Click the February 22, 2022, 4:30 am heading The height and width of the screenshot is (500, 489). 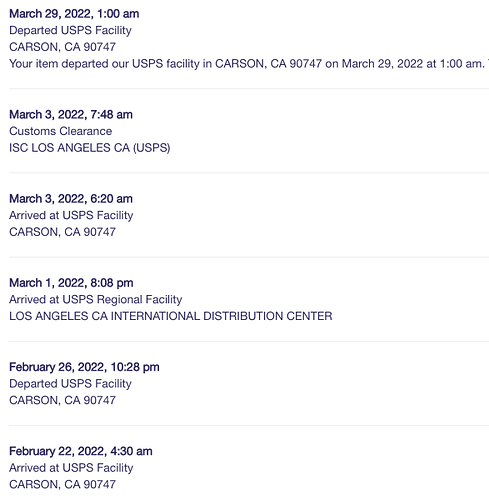tap(81, 451)
